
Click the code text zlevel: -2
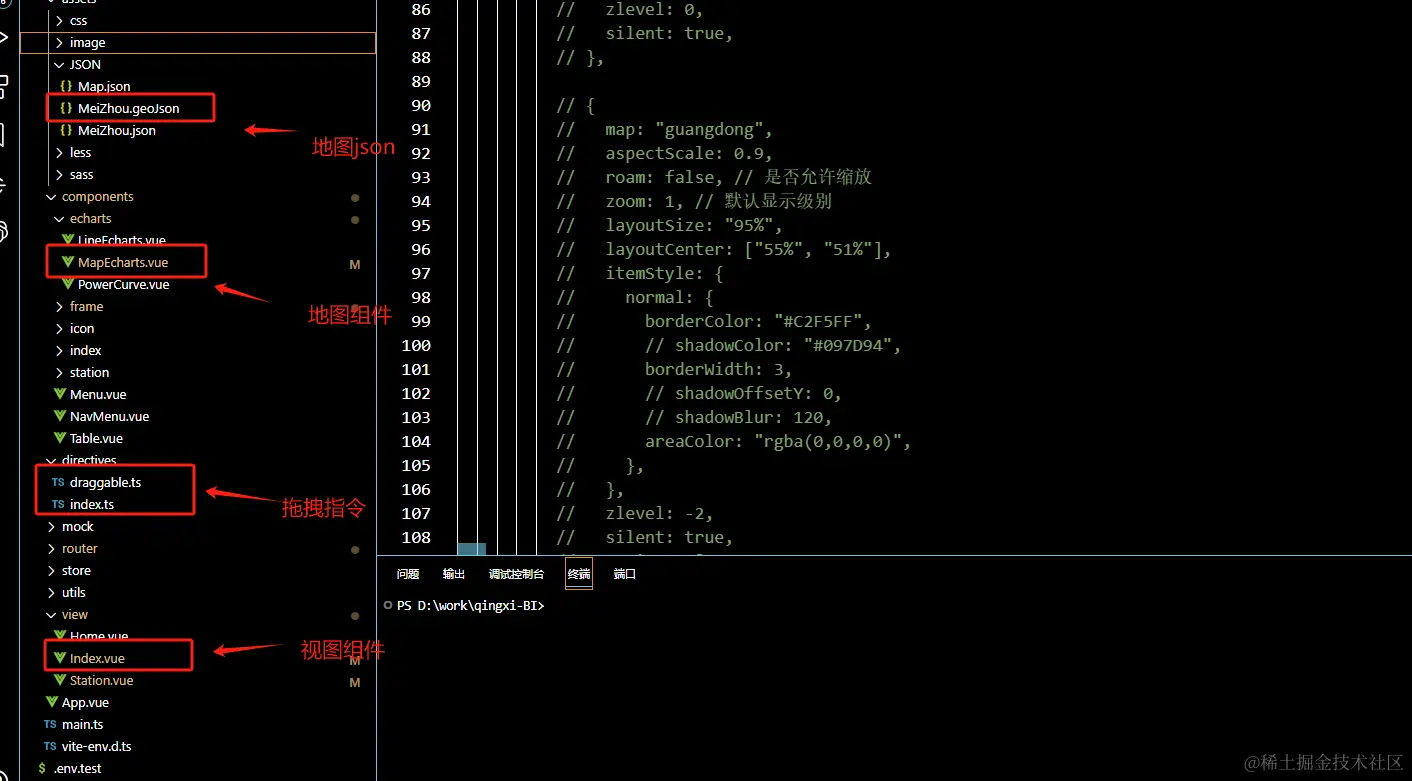pos(659,514)
